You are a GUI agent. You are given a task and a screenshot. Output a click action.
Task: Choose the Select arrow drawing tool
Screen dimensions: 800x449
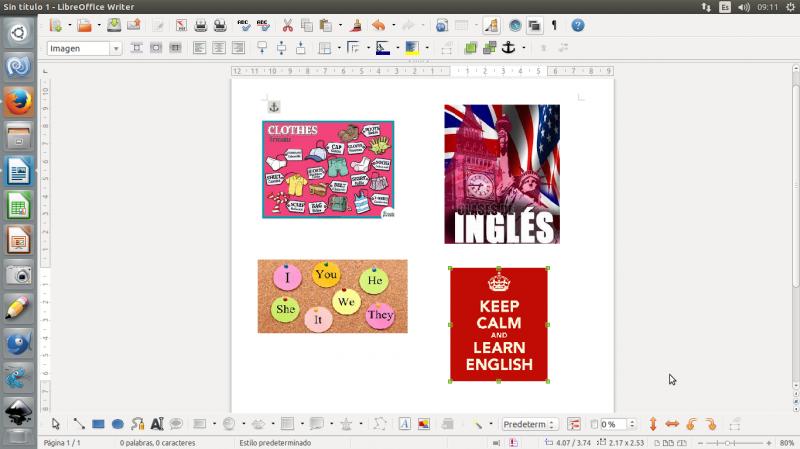pos(56,424)
